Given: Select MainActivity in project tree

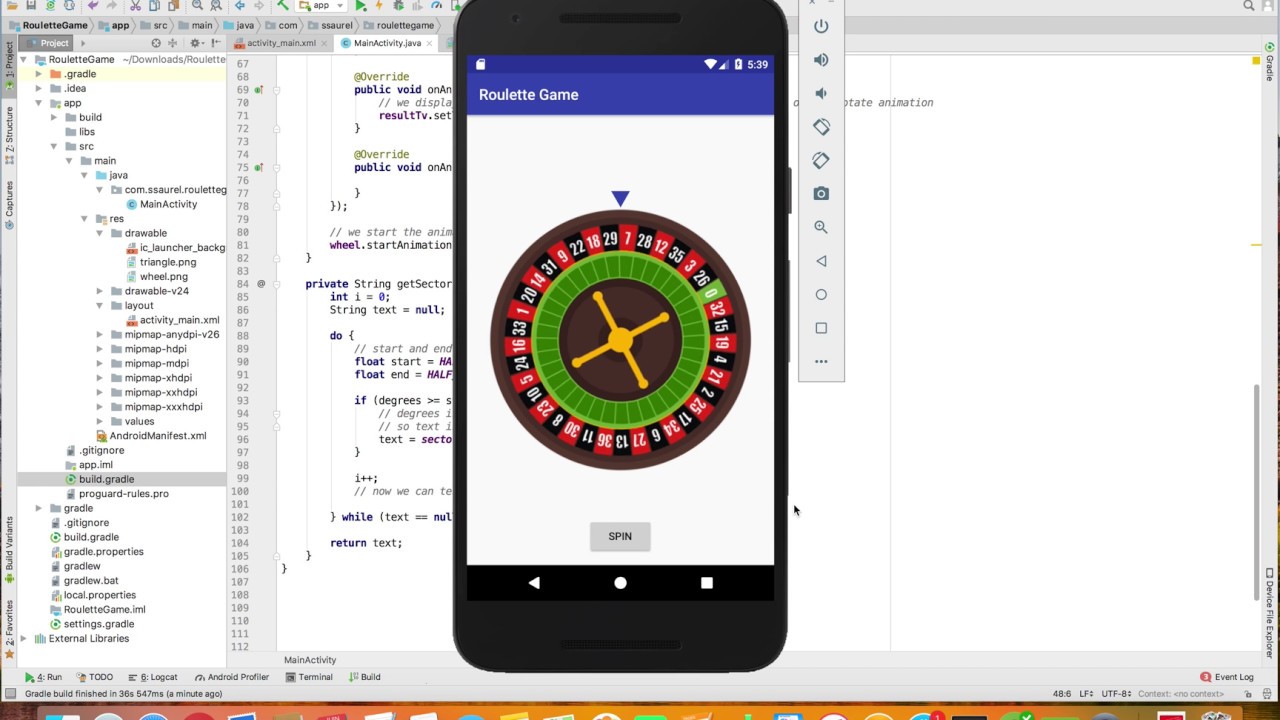Looking at the screenshot, I should (x=161, y=204).
